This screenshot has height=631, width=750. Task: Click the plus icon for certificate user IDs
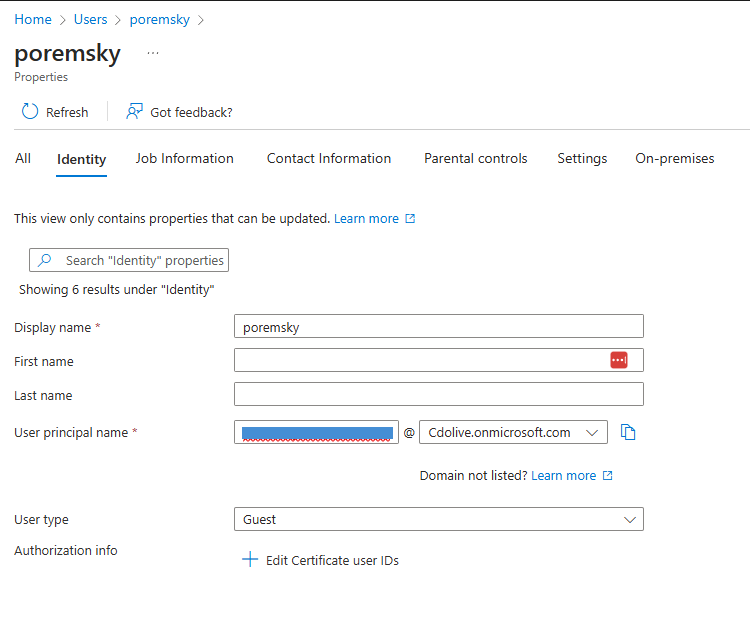pos(250,559)
